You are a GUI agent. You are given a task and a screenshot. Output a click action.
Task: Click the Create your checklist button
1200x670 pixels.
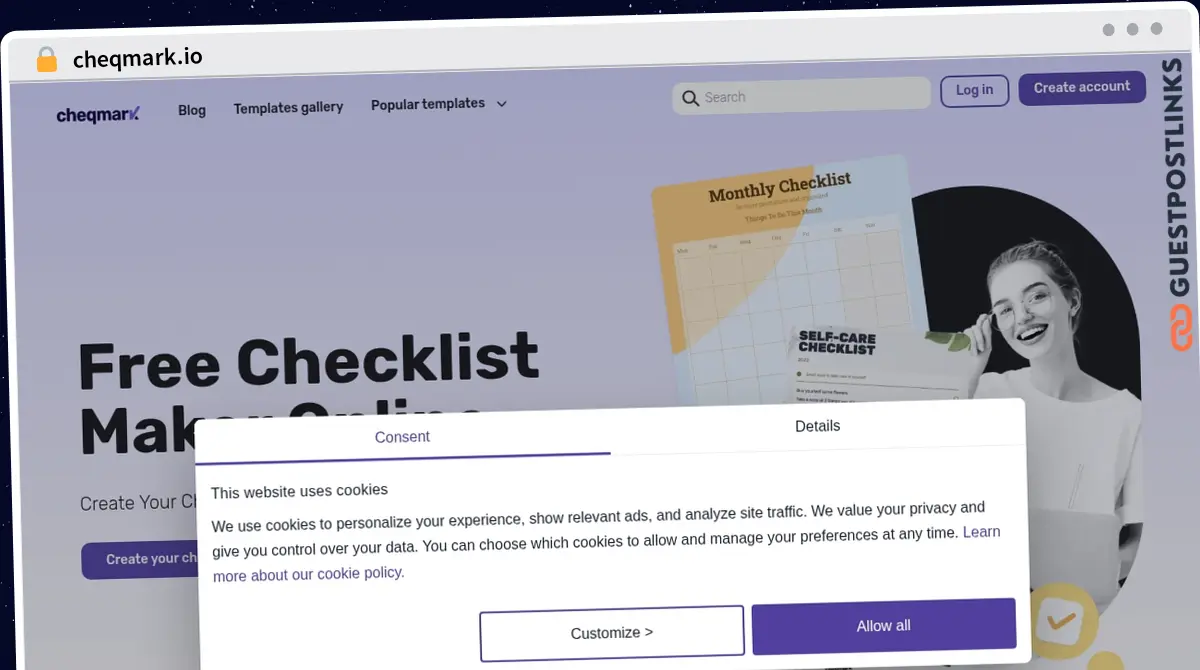(x=140, y=560)
